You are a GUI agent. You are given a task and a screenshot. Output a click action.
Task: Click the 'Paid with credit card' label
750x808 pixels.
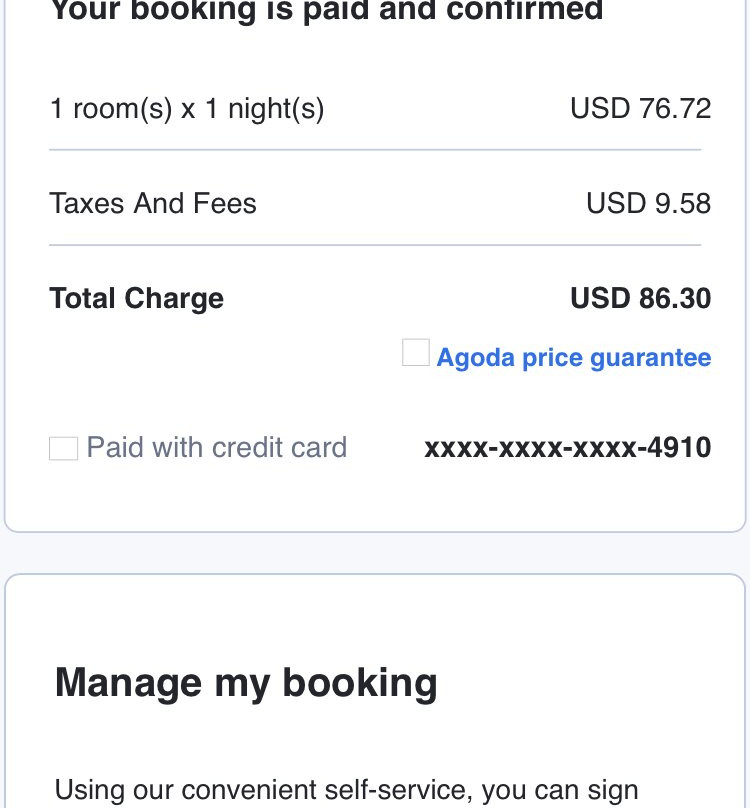(217, 447)
